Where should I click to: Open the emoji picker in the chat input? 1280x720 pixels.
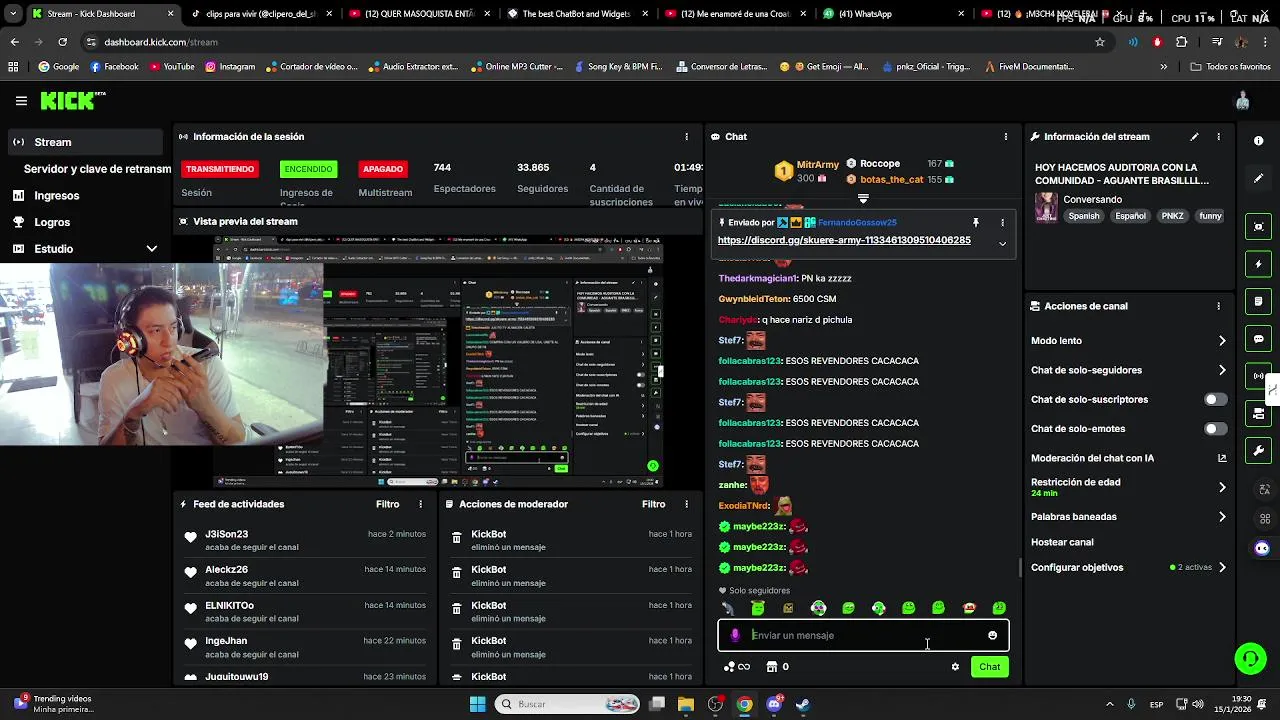pyautogui.click(x=992, y=635)
